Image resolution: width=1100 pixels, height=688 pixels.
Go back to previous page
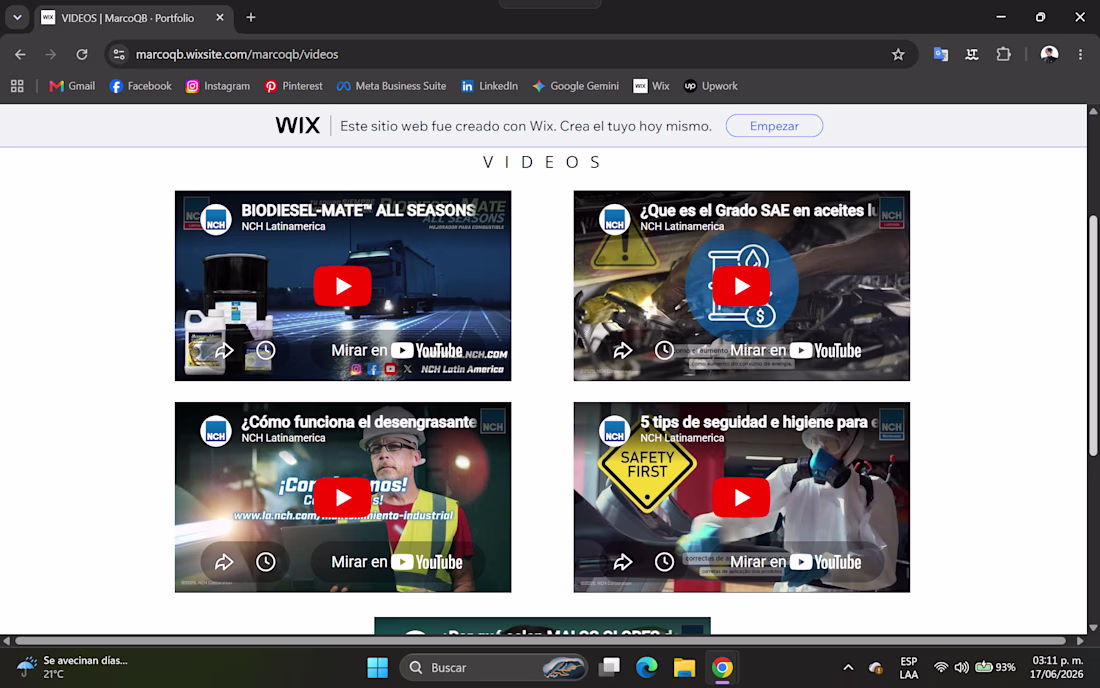coord(20,54)
